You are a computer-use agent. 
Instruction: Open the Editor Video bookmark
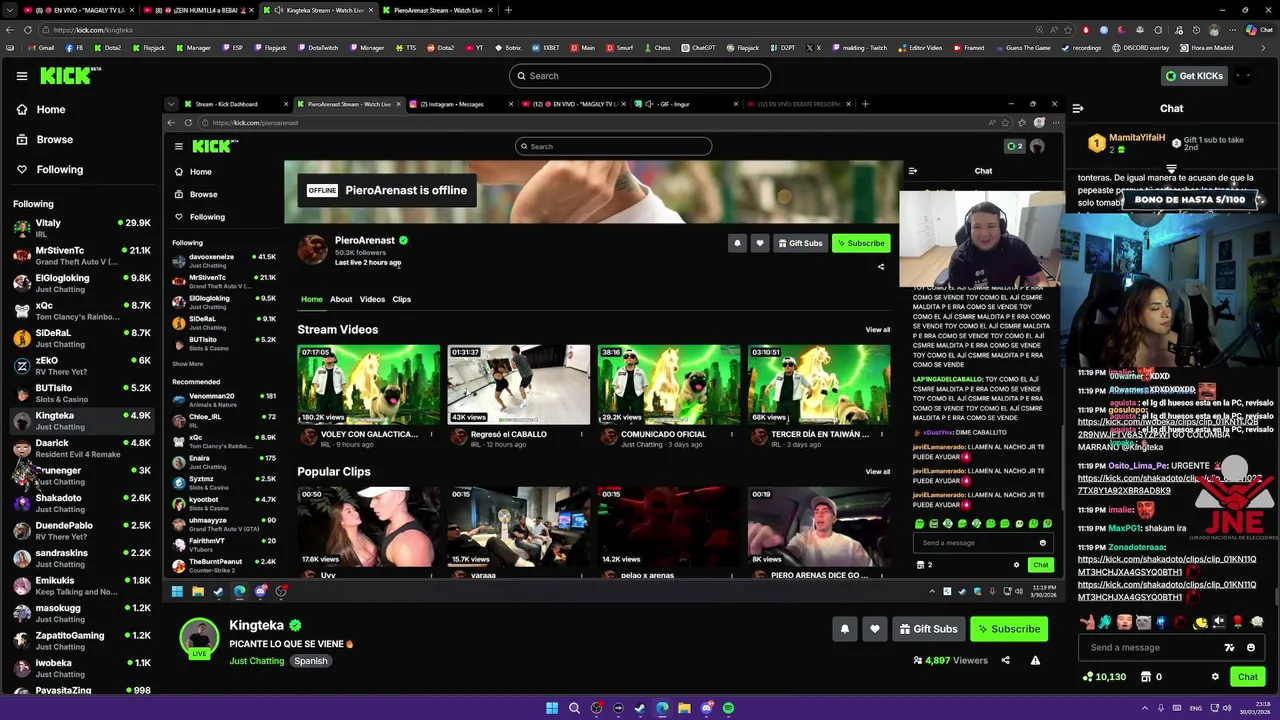(x=920, y=48)
